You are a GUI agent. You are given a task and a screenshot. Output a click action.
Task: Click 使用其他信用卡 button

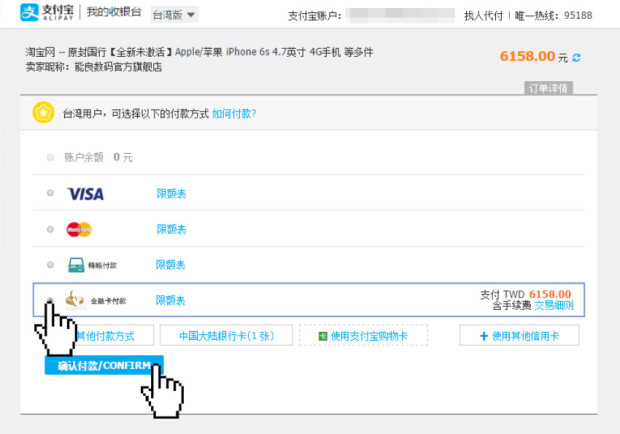point(519,336)
